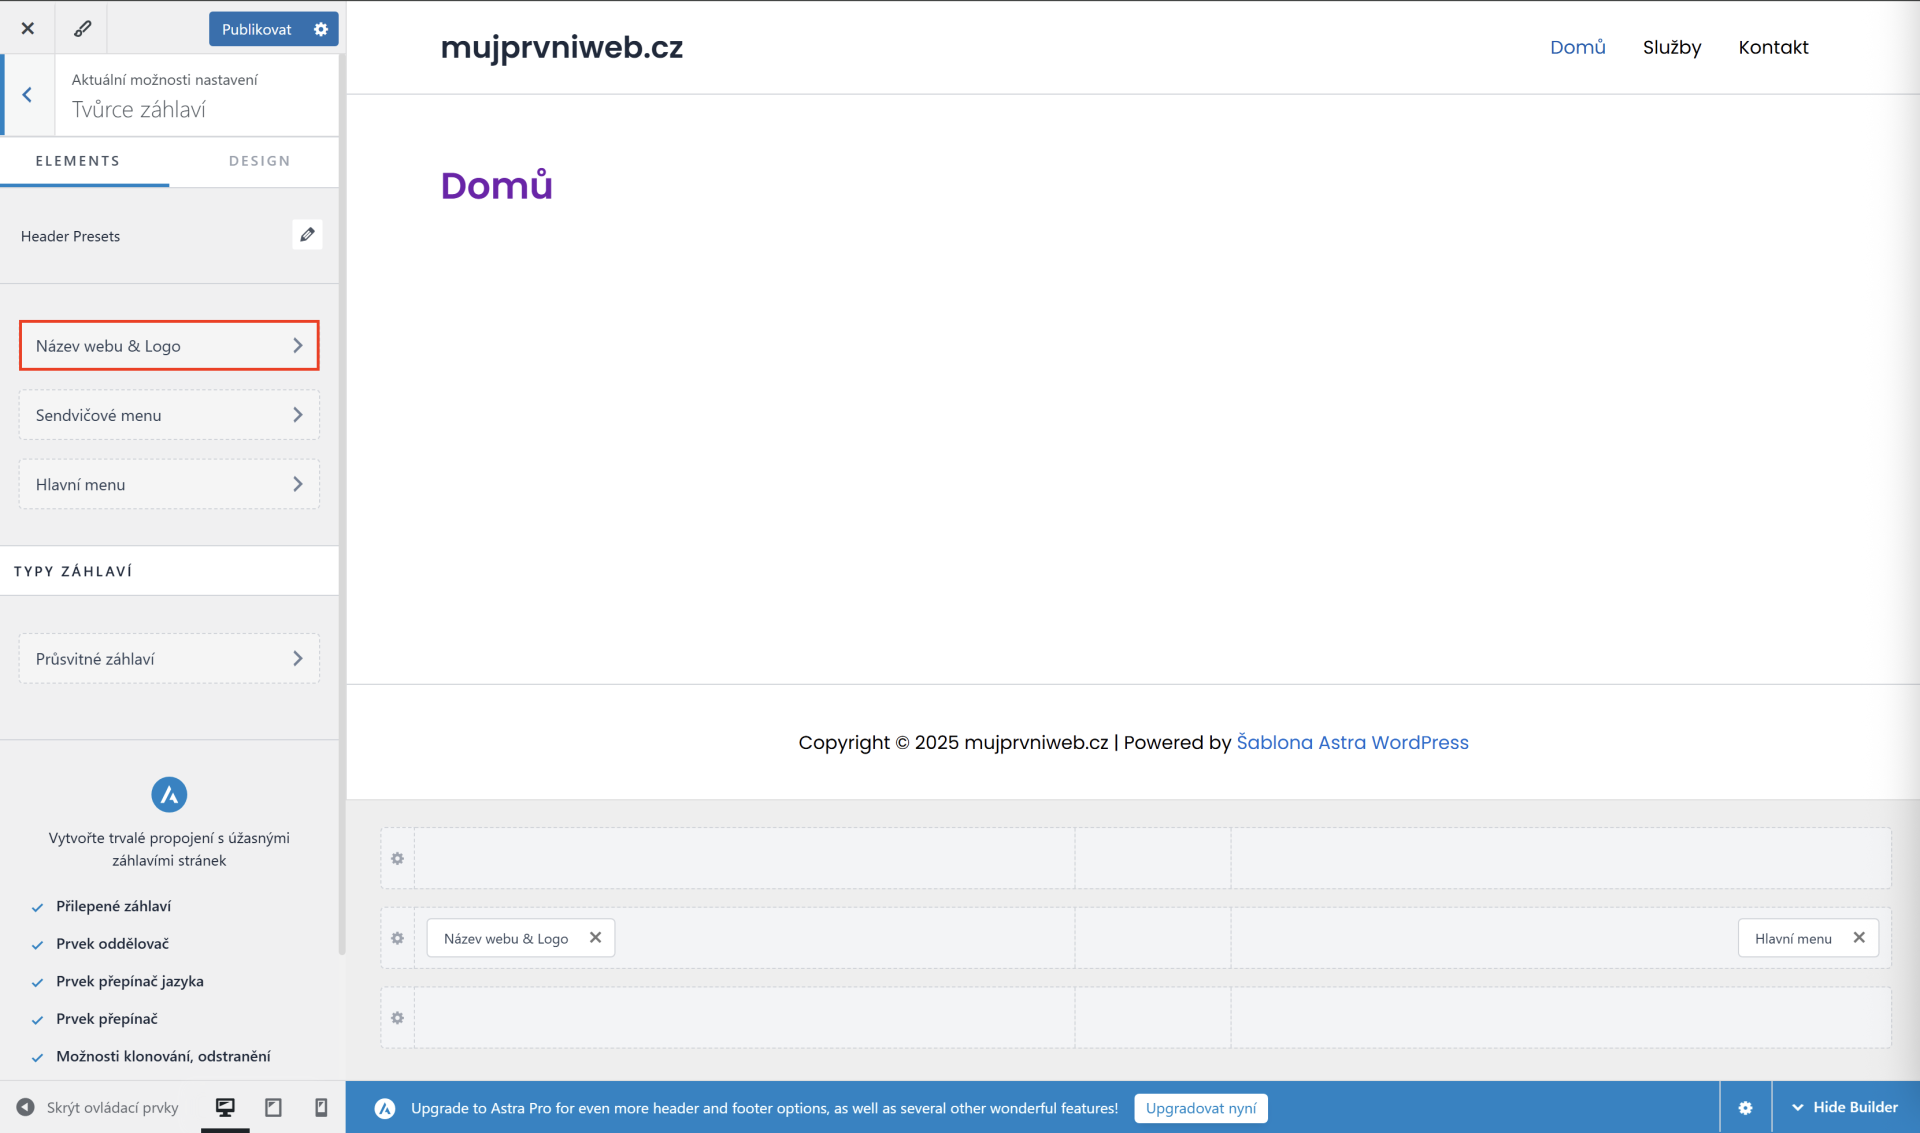This screenshot has width=1920, height=1133.
Task: Click the customizer close X icon
Action: pyautogui.click(x=28, y=28)
